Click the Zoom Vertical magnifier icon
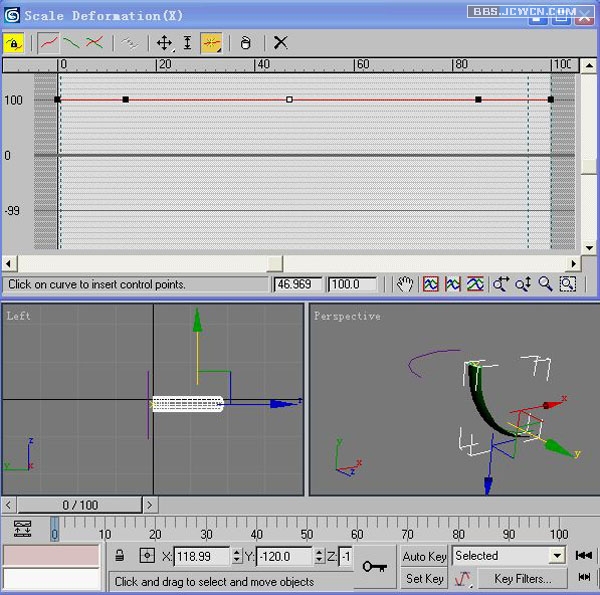 pos(523,284)
